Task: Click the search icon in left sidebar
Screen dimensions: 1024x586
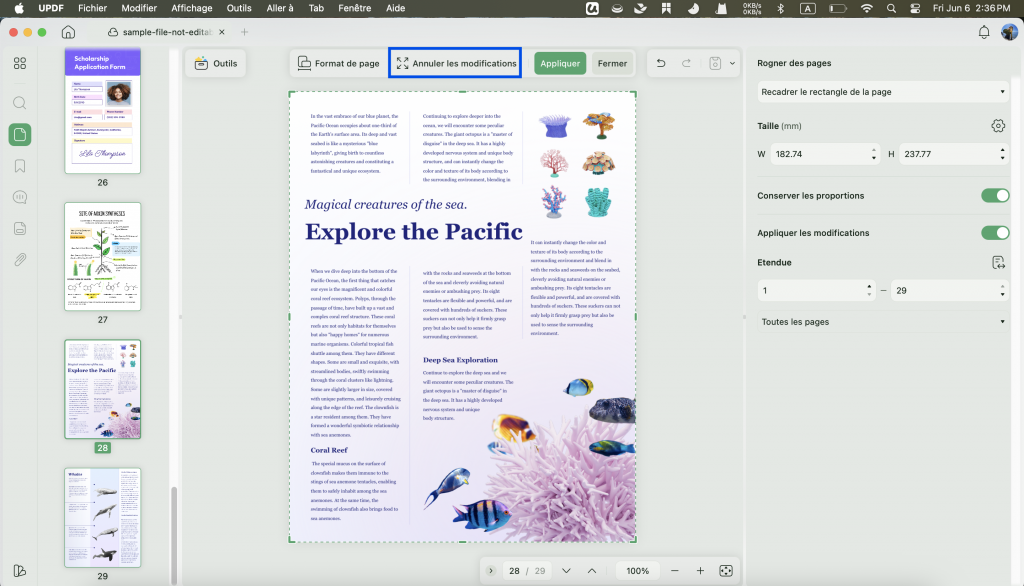Action: pyautogui.click(x=20, y=103)
